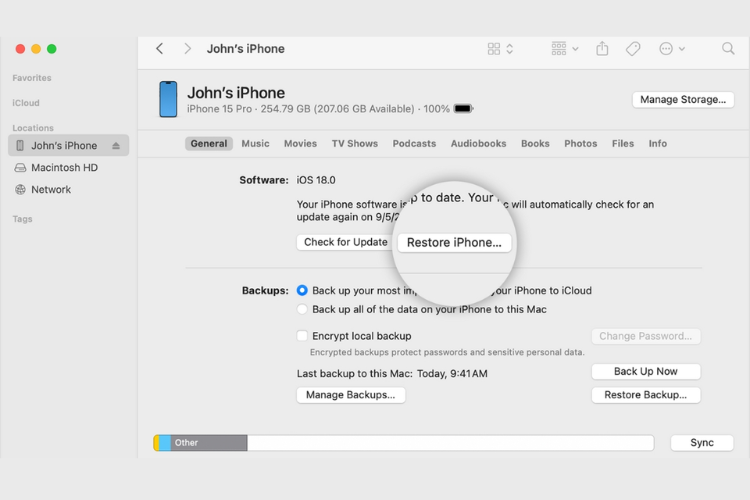
Task: Switch to the Info tab
Action: tap(658, 144)
